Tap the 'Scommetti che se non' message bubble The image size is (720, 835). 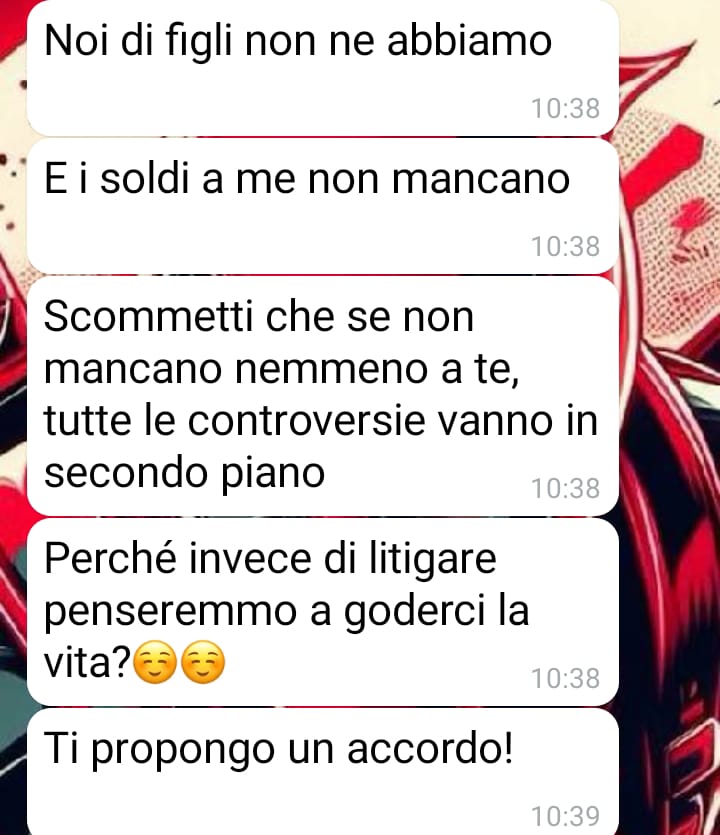click(x=323, y=396)
